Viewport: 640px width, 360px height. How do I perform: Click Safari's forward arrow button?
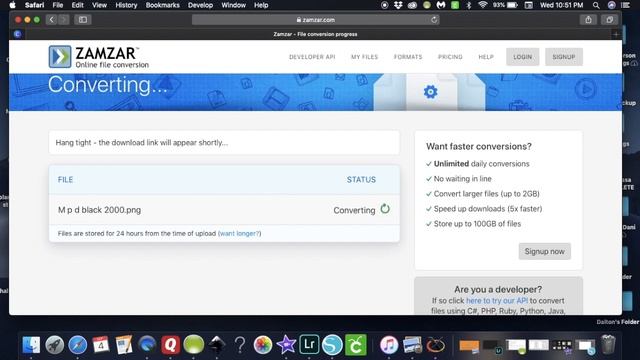pos(64,20)
